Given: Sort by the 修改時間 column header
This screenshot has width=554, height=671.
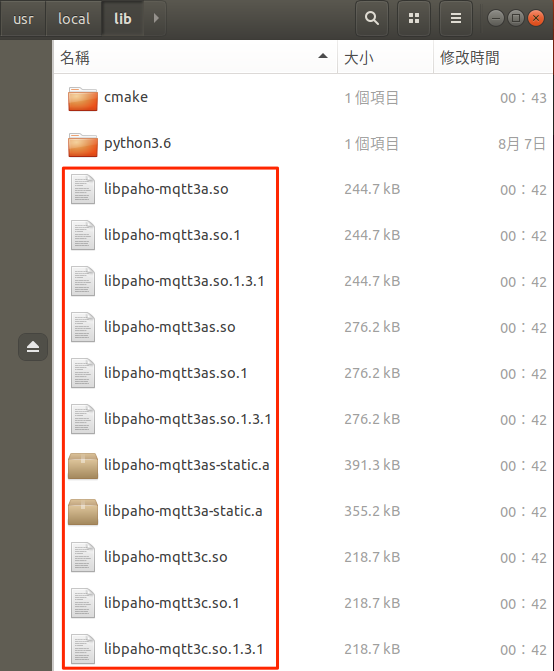Looking at the screenshot, I should coord(494,57).
